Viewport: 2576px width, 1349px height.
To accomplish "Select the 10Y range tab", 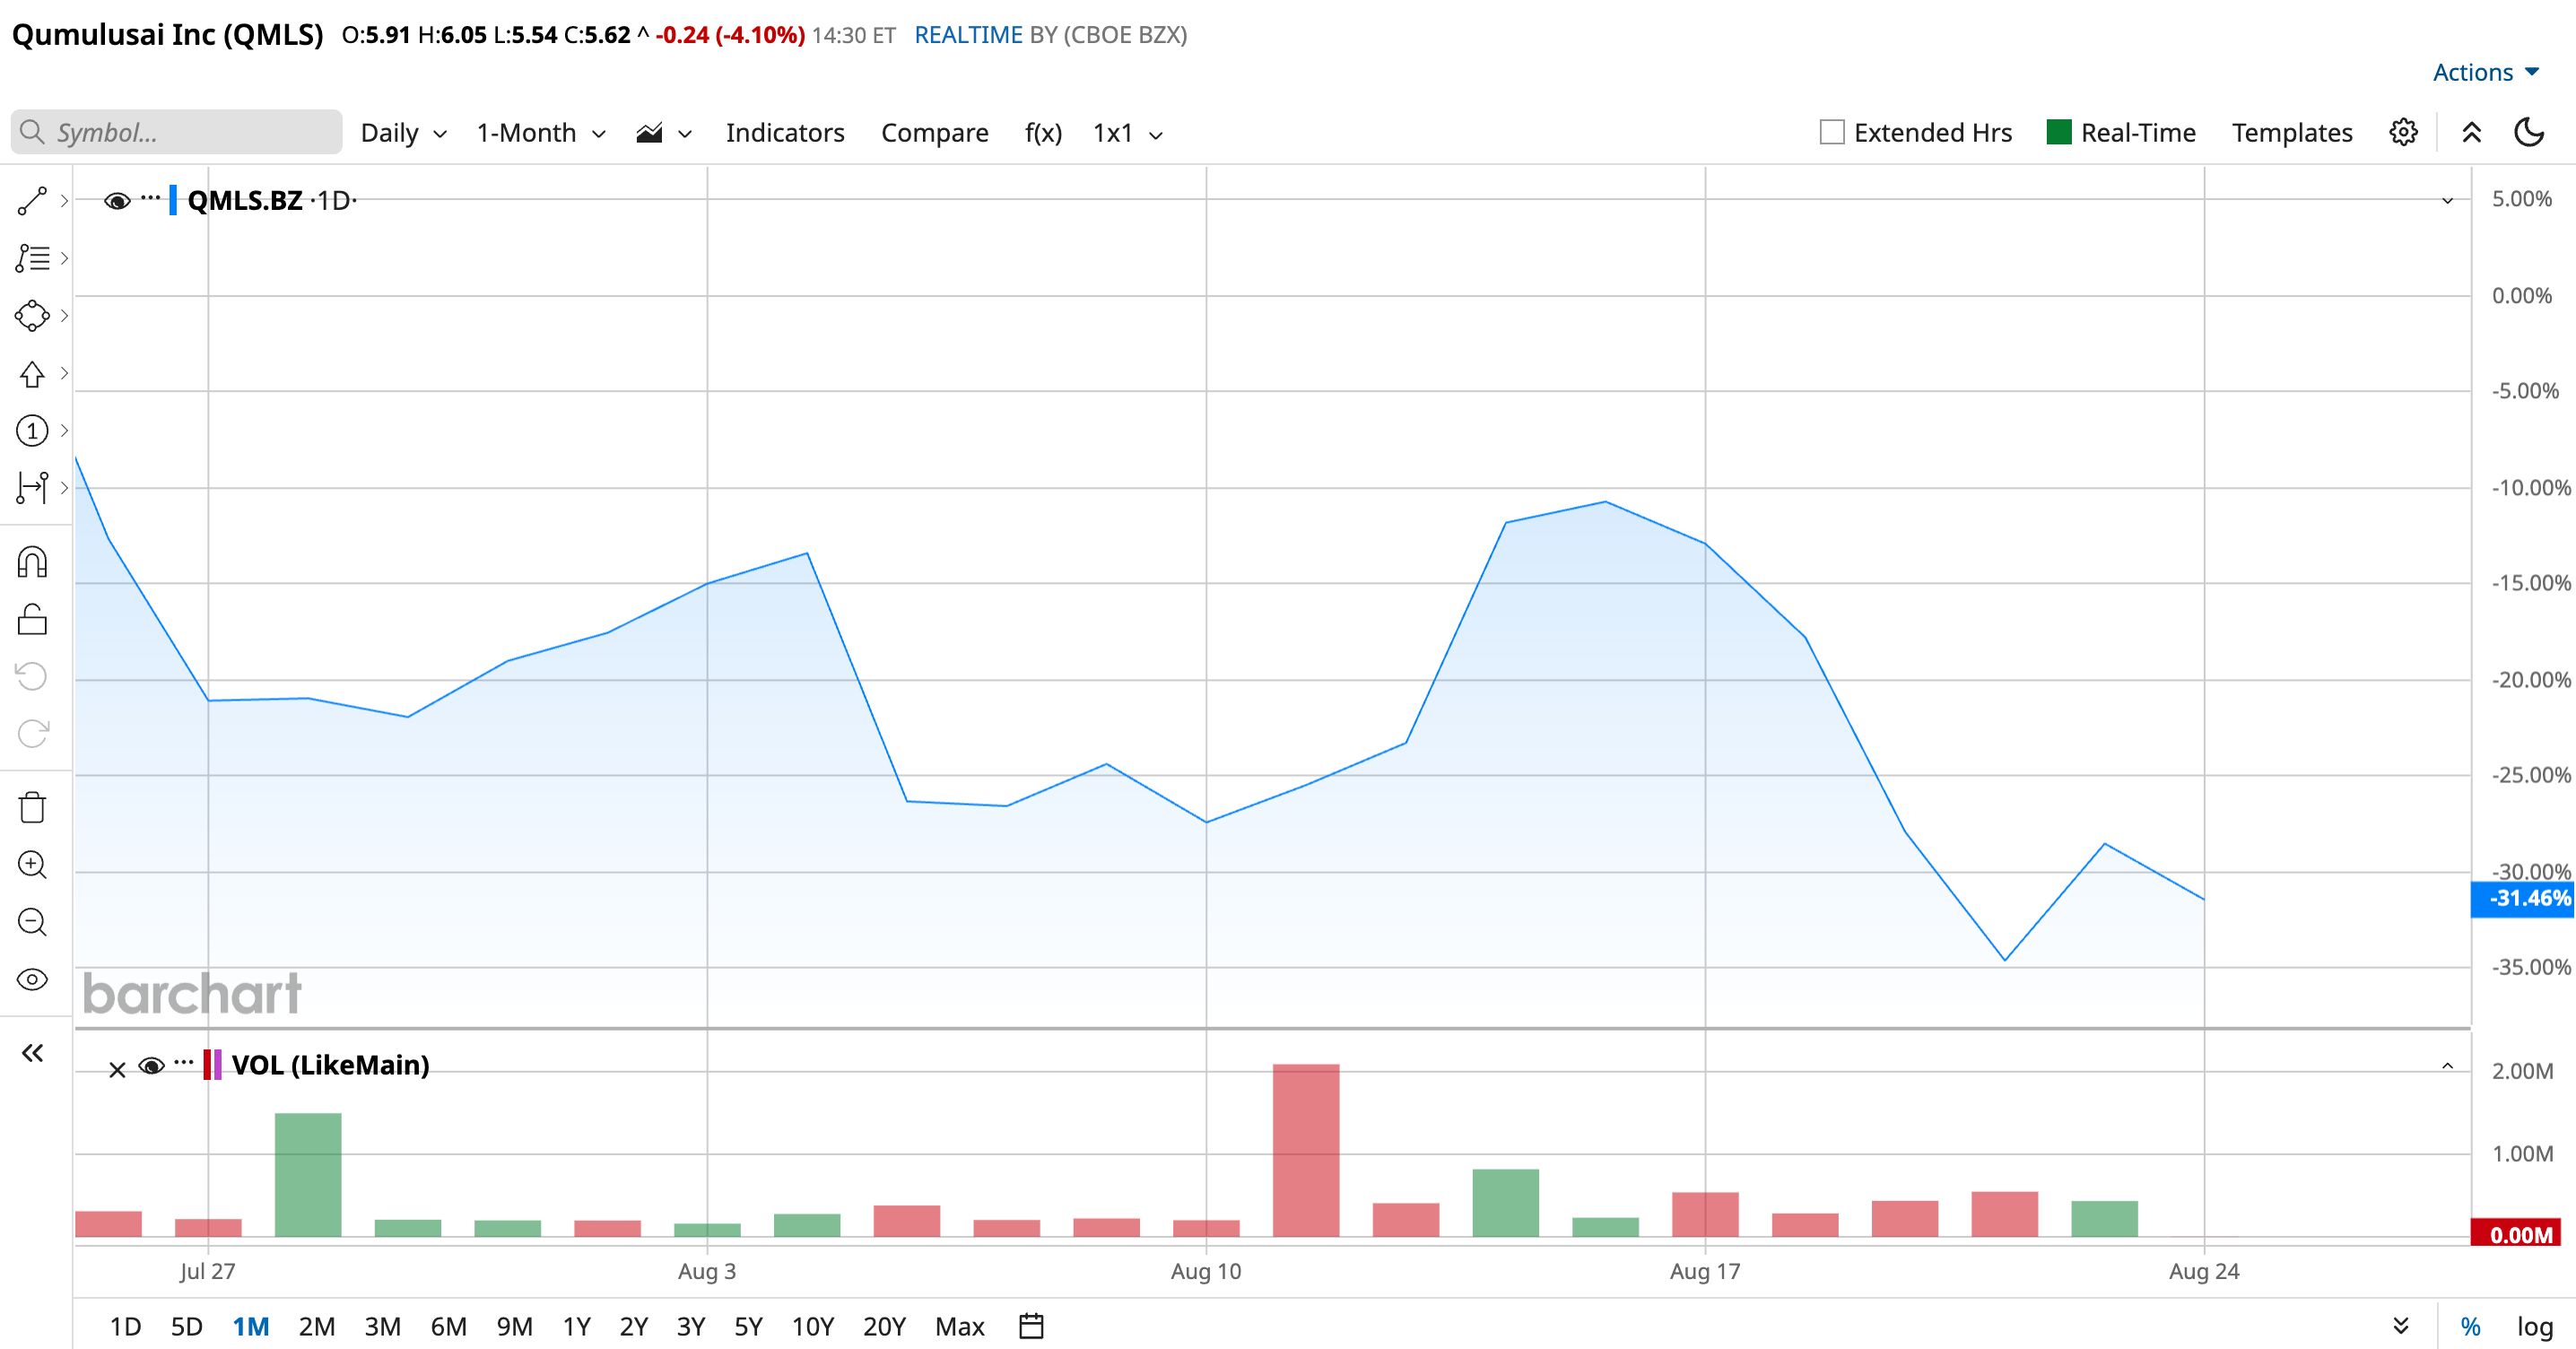I will [813, 1327].
